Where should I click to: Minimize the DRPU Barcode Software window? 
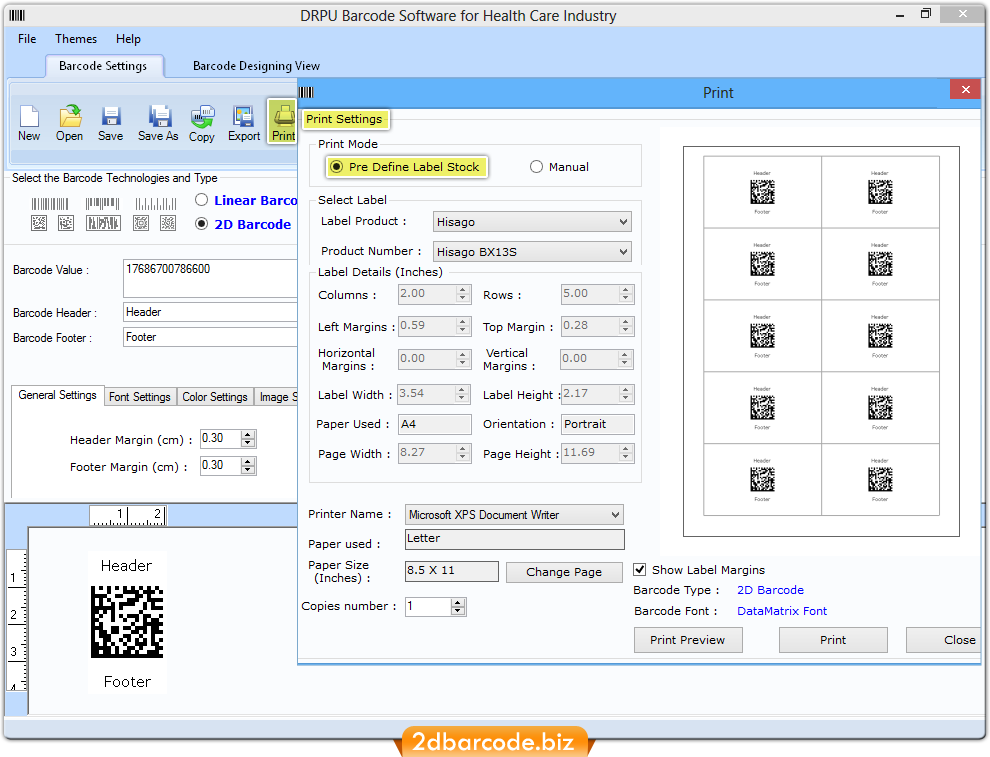900,15
